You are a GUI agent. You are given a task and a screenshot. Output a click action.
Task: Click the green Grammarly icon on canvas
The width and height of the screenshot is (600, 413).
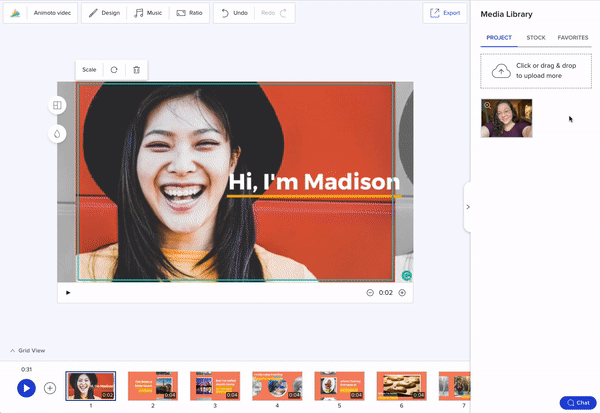pyautogui.click(x=407, y=275)
